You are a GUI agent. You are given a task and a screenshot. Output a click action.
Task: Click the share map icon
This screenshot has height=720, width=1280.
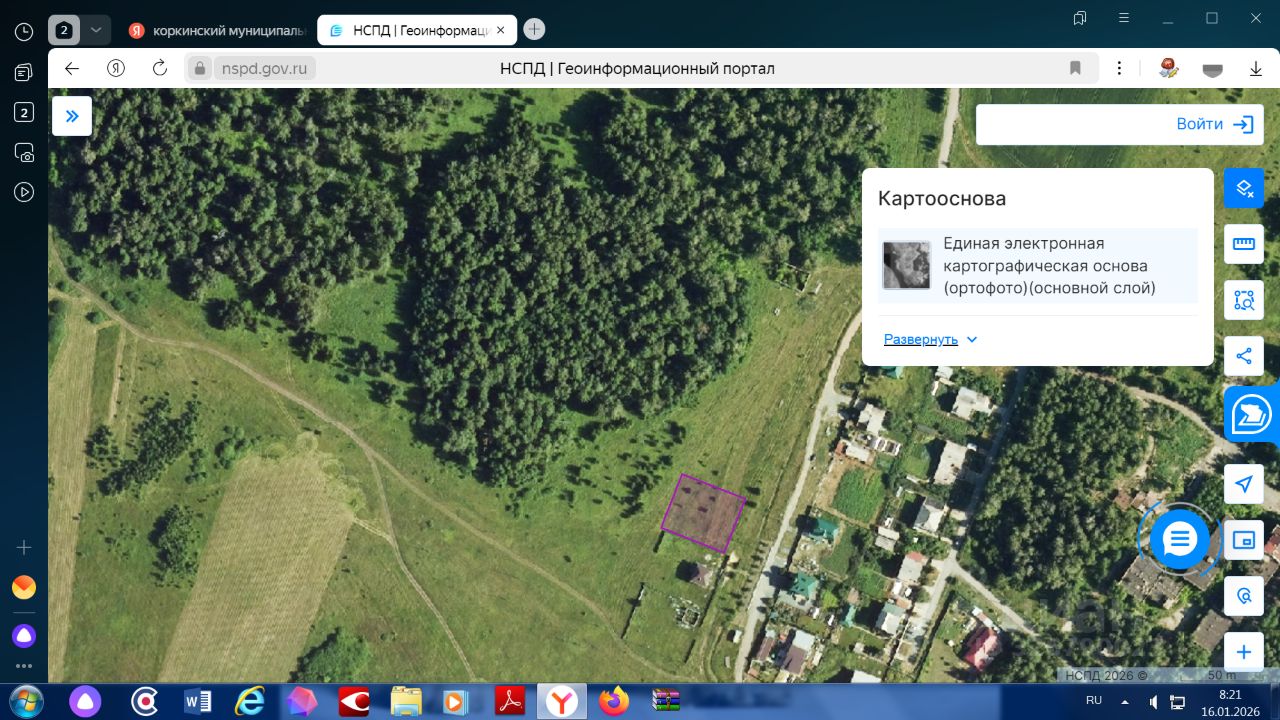coord(1244,356)
